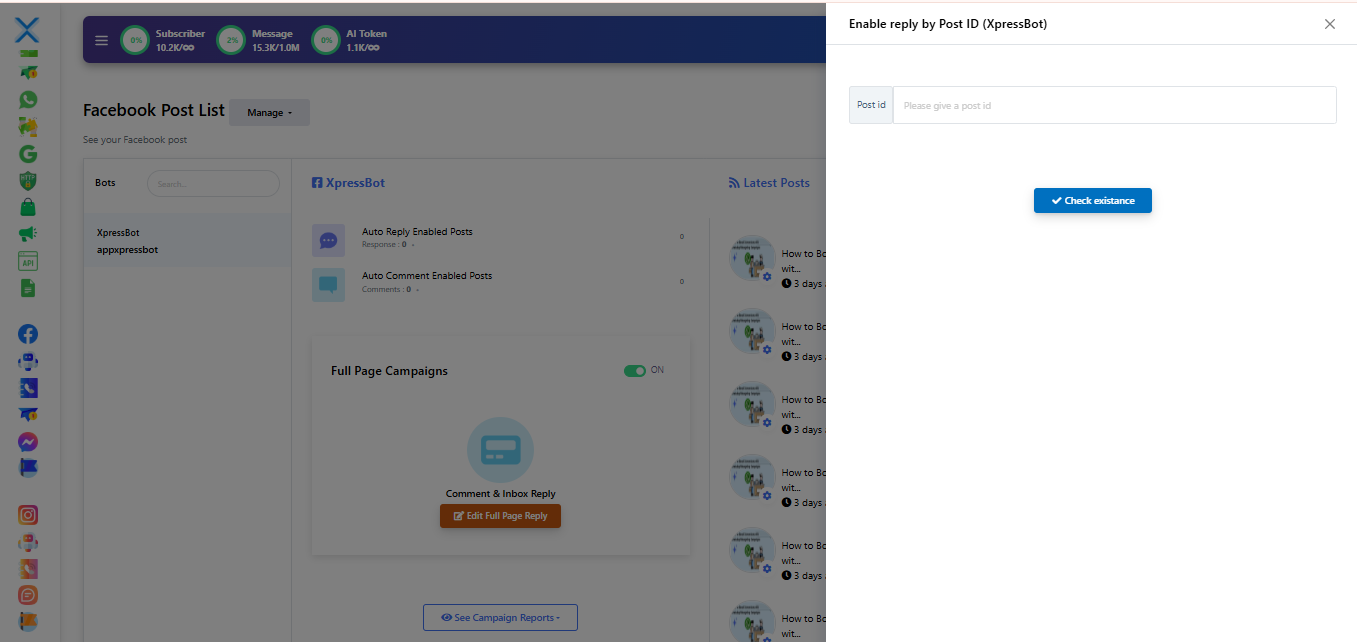Screen dimensions: 1357x642
Task: Open the See Campaign Reports dropdown
Action: 500,618
